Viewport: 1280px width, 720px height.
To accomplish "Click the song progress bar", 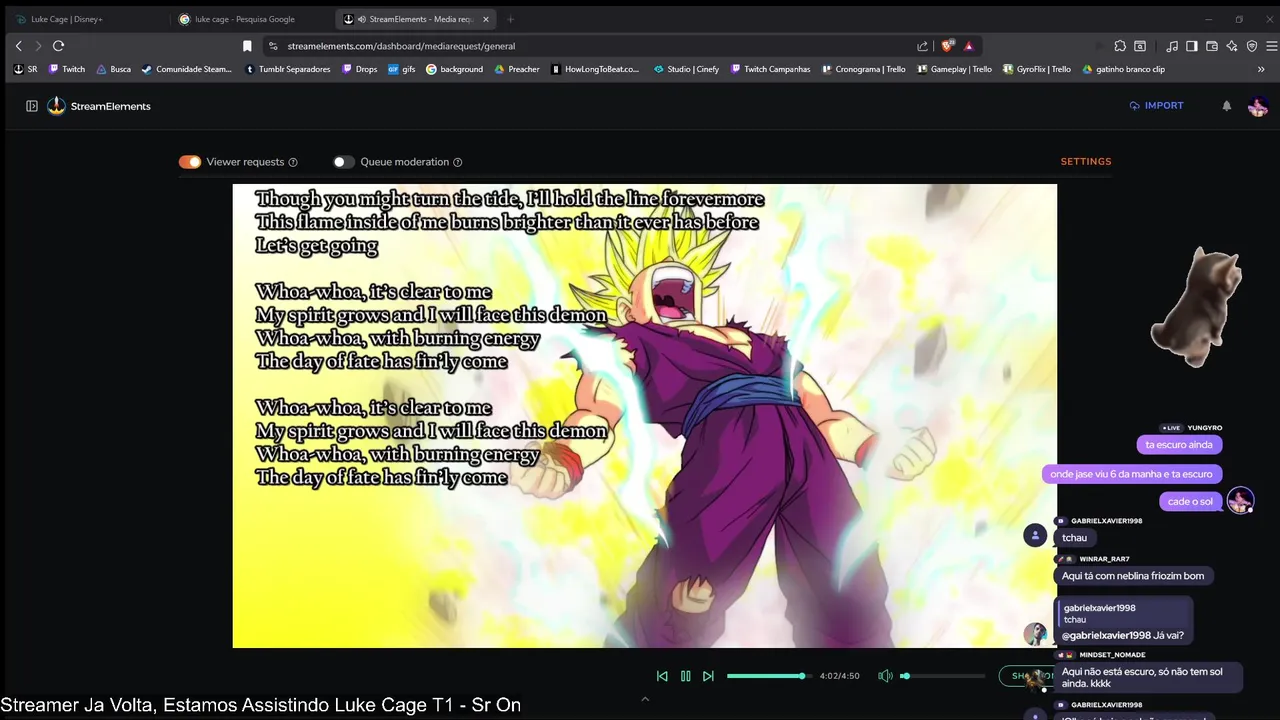I will tap(767, 676).
